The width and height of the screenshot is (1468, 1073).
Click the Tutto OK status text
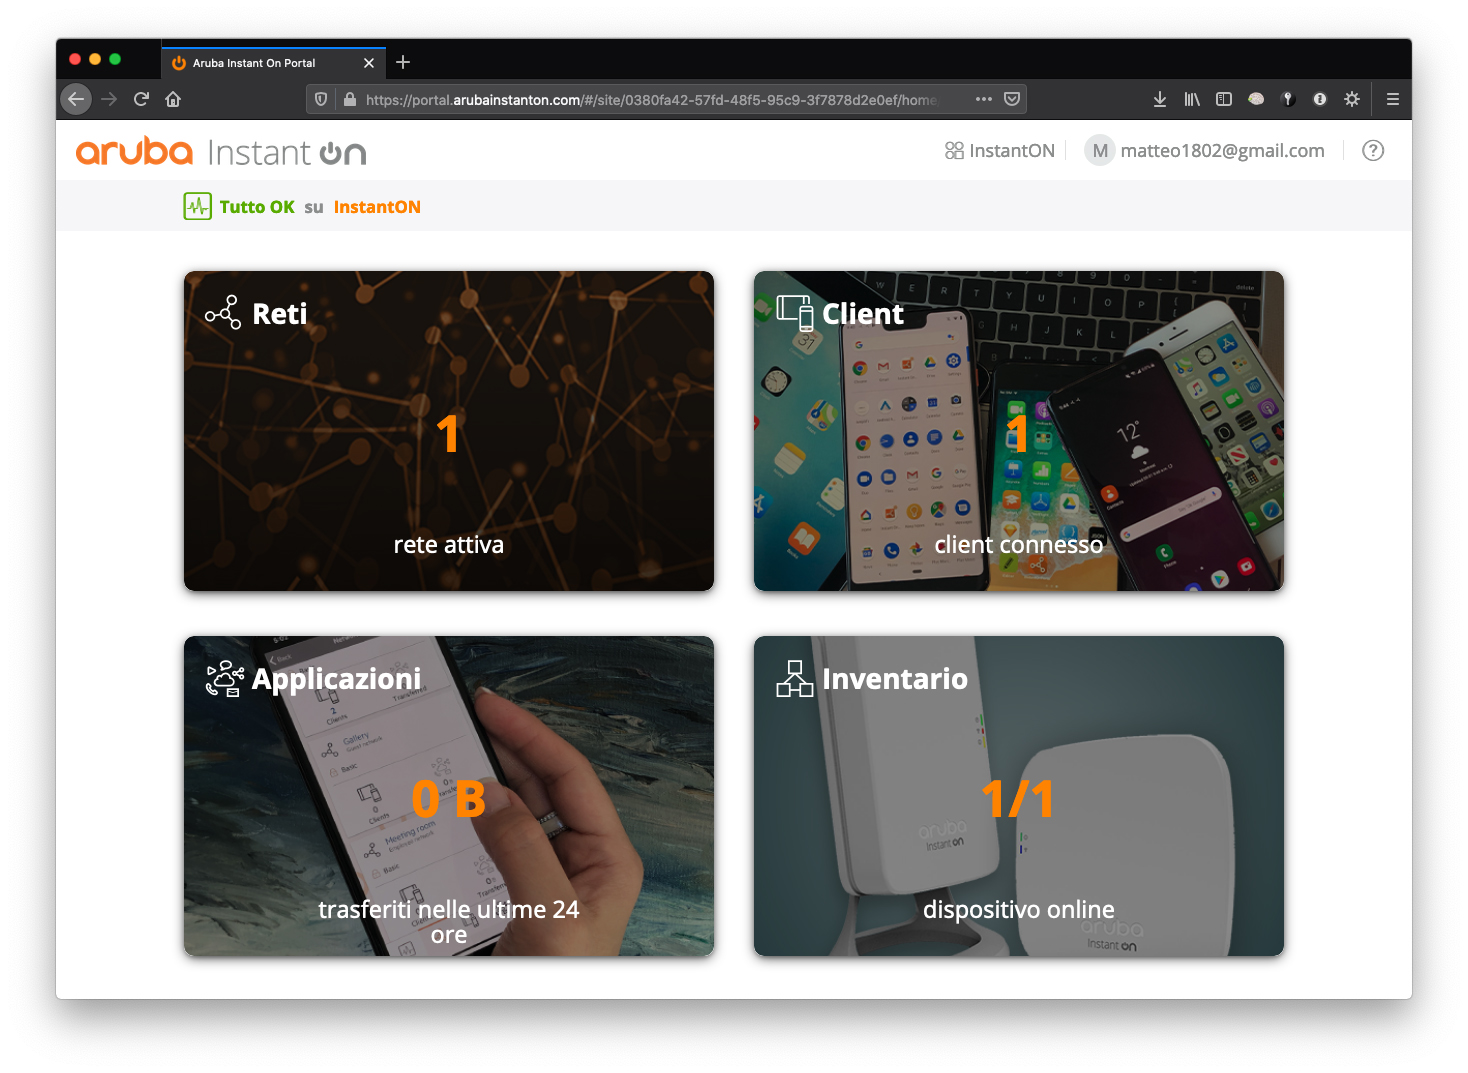coord(257,207)
